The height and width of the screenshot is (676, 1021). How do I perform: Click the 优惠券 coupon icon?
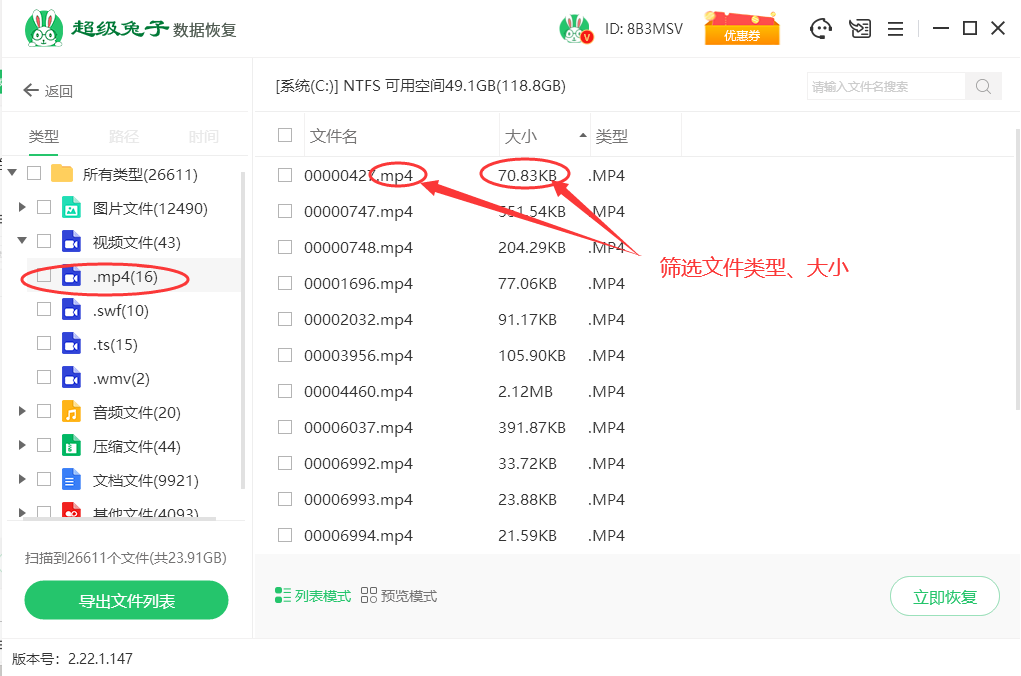(x=742, y=29)
